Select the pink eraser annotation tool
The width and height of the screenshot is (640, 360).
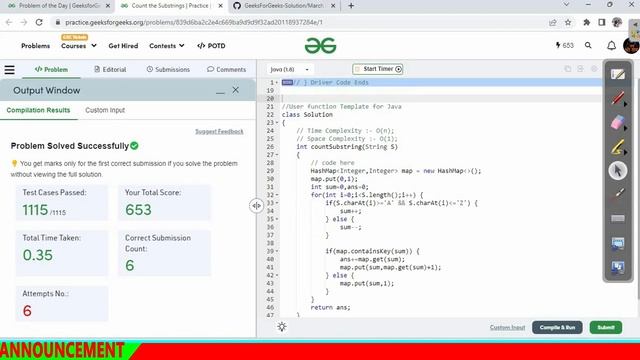click(618, 122)
